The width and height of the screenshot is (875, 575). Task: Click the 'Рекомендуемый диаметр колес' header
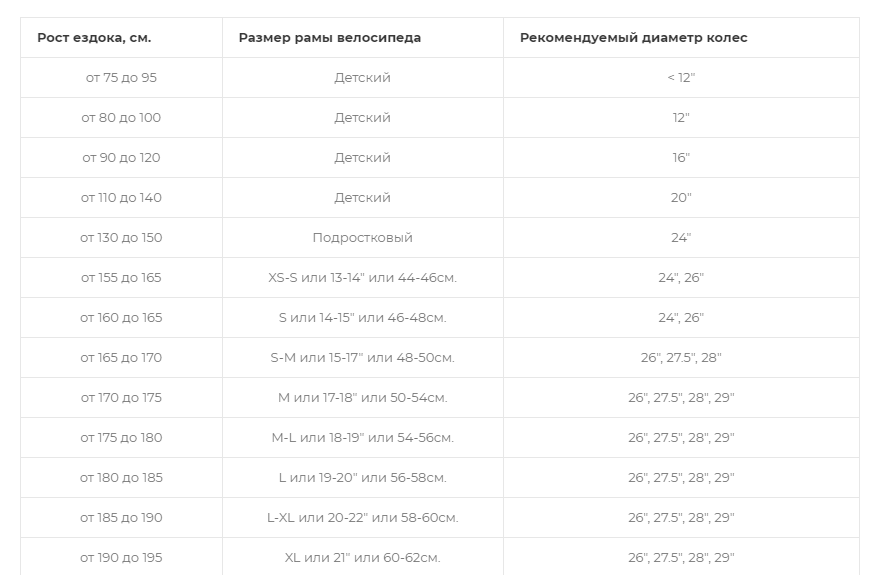681,37
